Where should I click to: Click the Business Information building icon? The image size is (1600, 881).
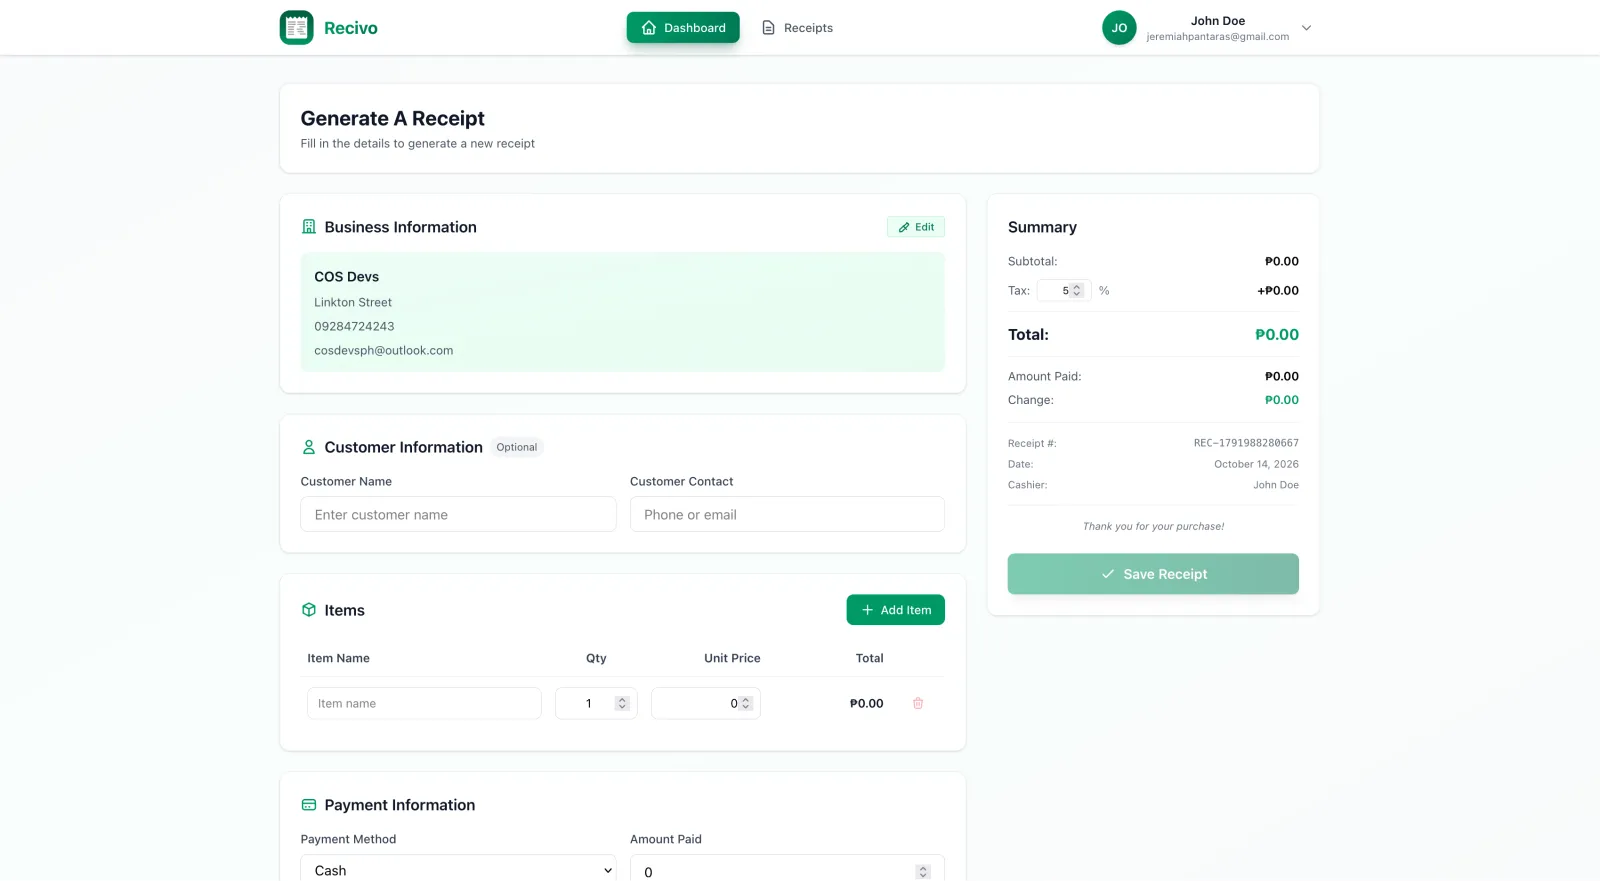309,227
